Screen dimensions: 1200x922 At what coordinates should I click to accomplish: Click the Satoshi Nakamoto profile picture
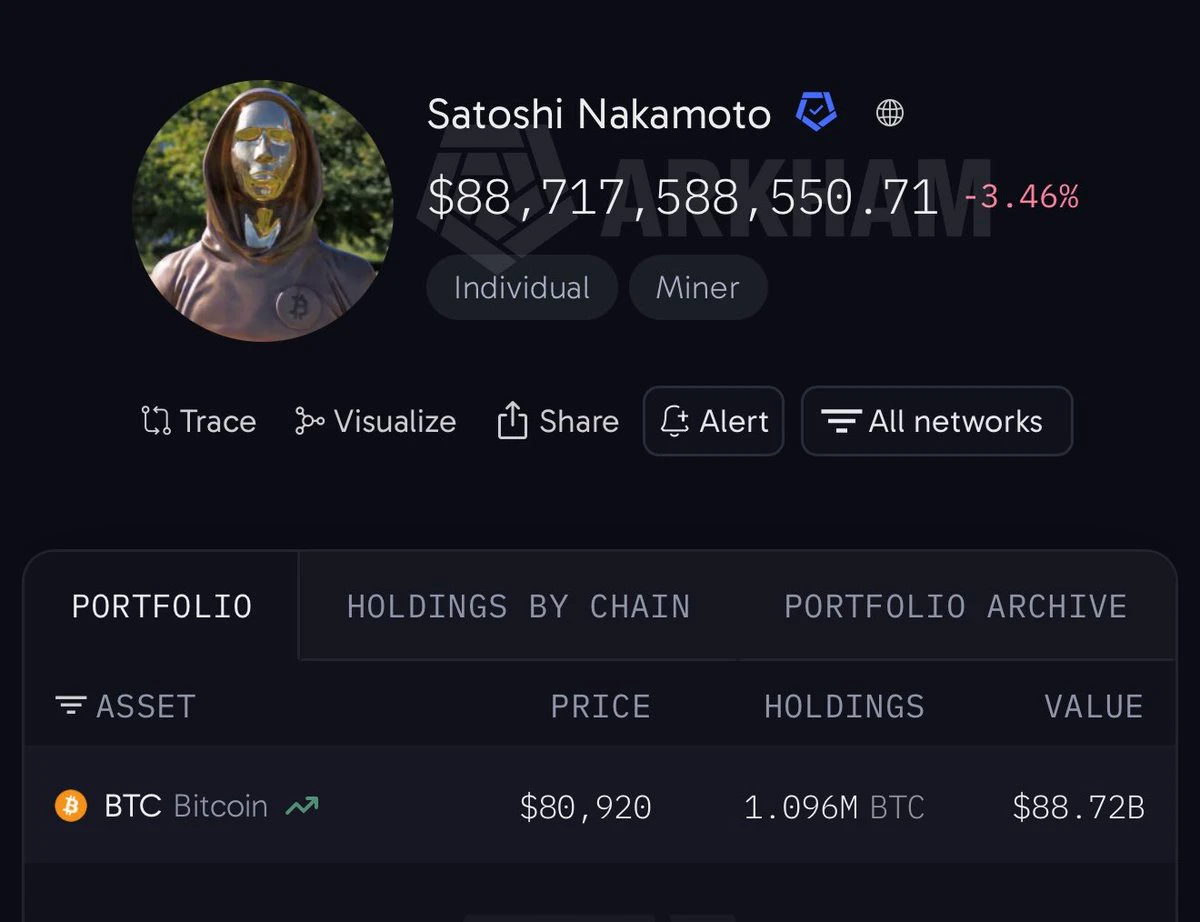(x=263, y=211)
